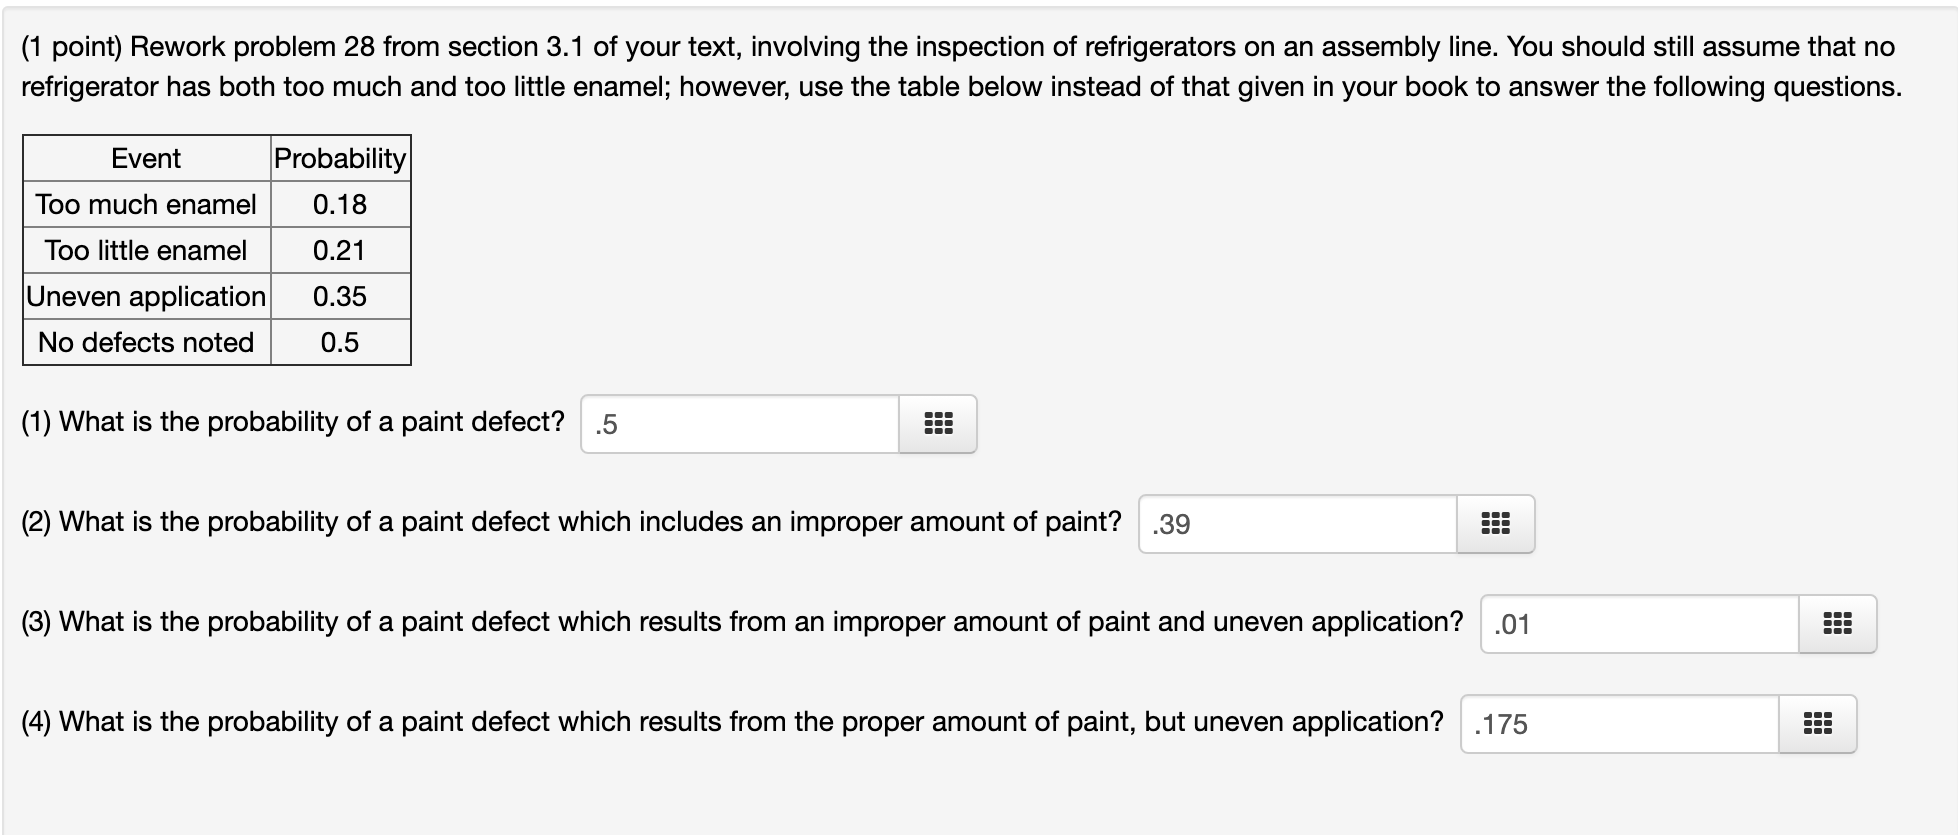Select the 0.35 probability value
The width and height of the screenshot is (1958, 835).
[x=340, y=296]
